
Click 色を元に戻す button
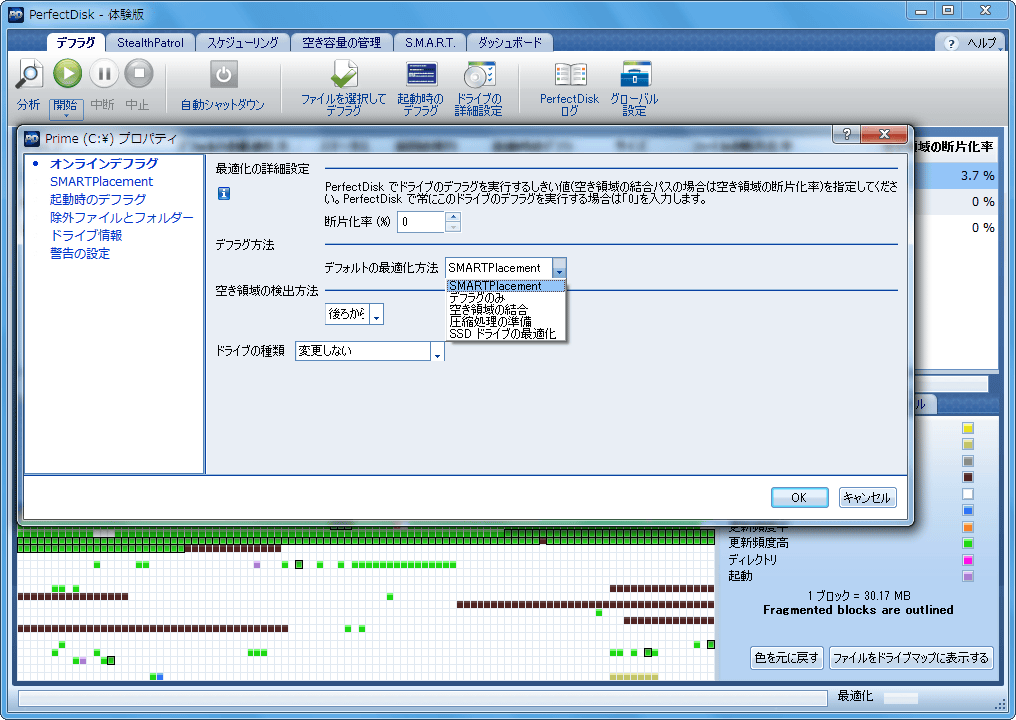click(x=787, y=658)
